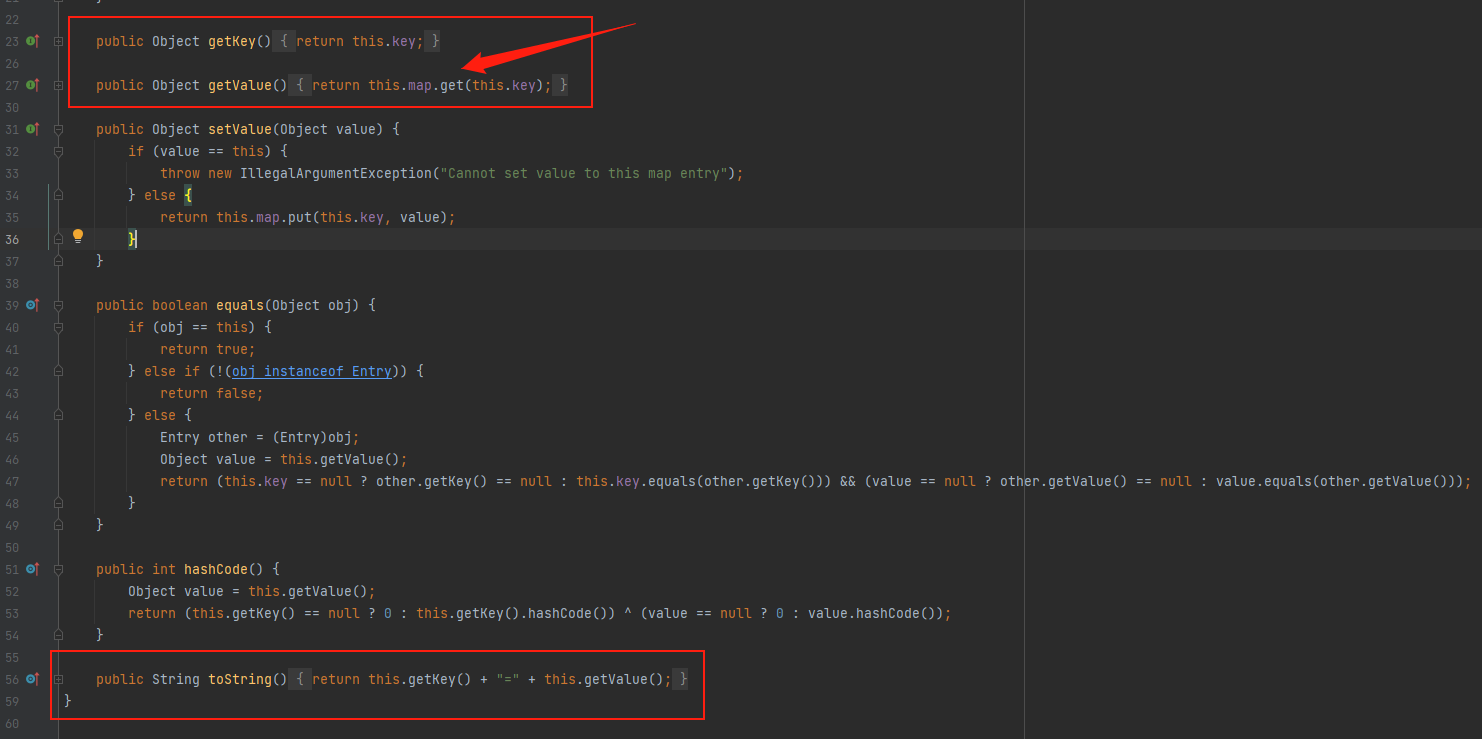
Task: Collapse the hashCode method using its fold marker
Action: [x=58, y=569]
